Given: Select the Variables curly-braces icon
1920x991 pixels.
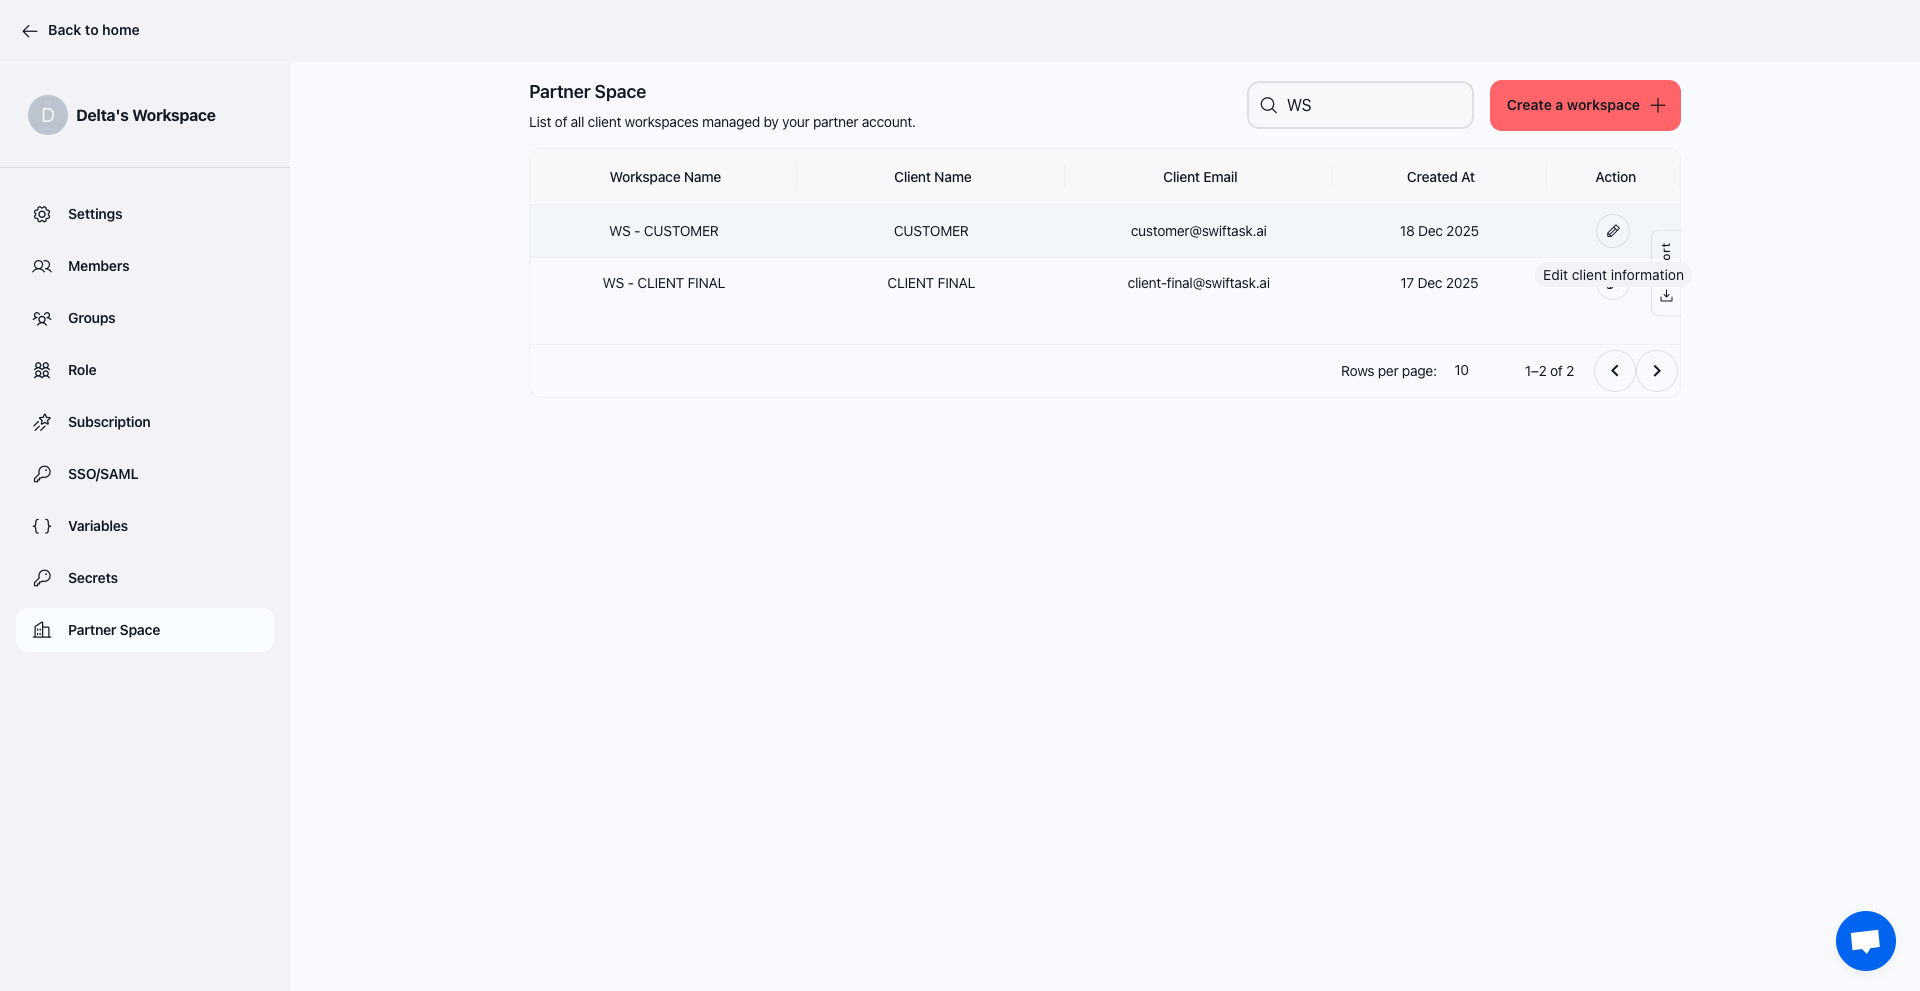Looking at the screenshot, I should pos(42,525).
